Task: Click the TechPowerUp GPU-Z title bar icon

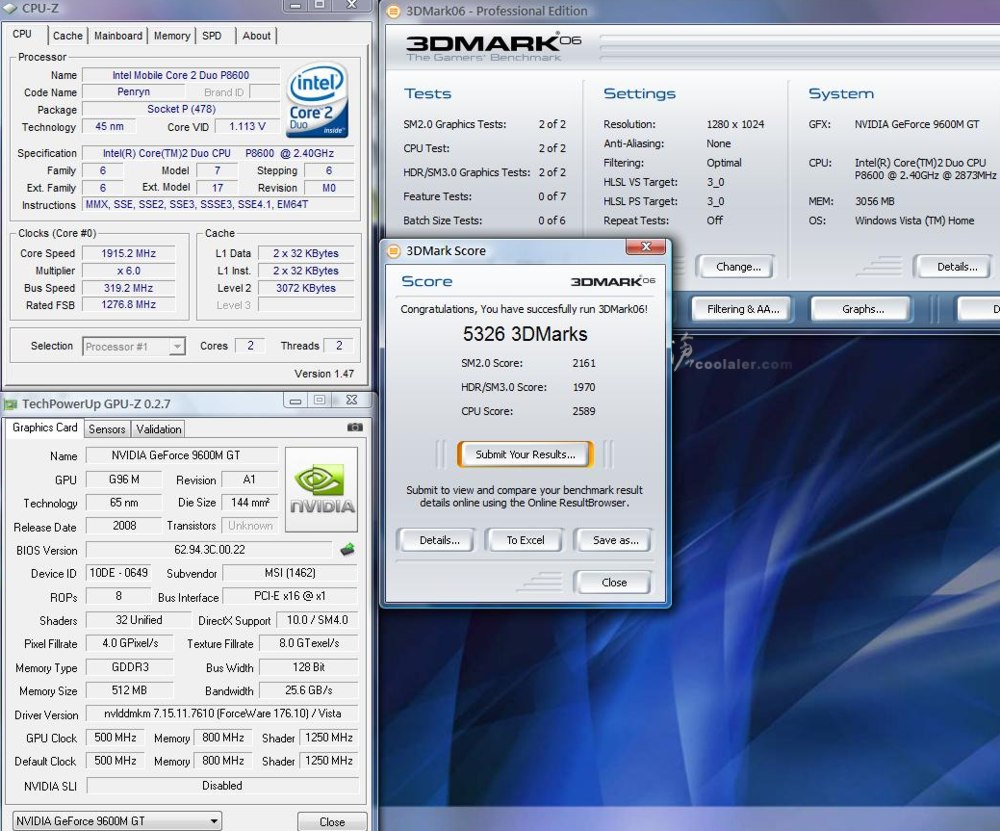Action: (x=10, y=404)
